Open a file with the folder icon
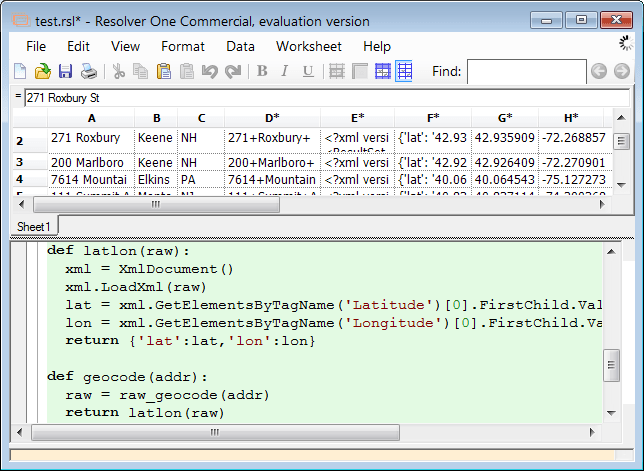Image resolution: width=644 pixels, height=471 pixels. click(x=43, y=71)
